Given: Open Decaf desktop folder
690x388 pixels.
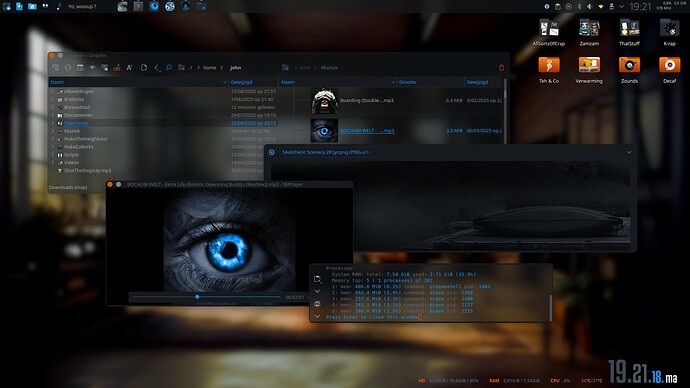Looking at the screenshot, I should click(x=669, y=70).
